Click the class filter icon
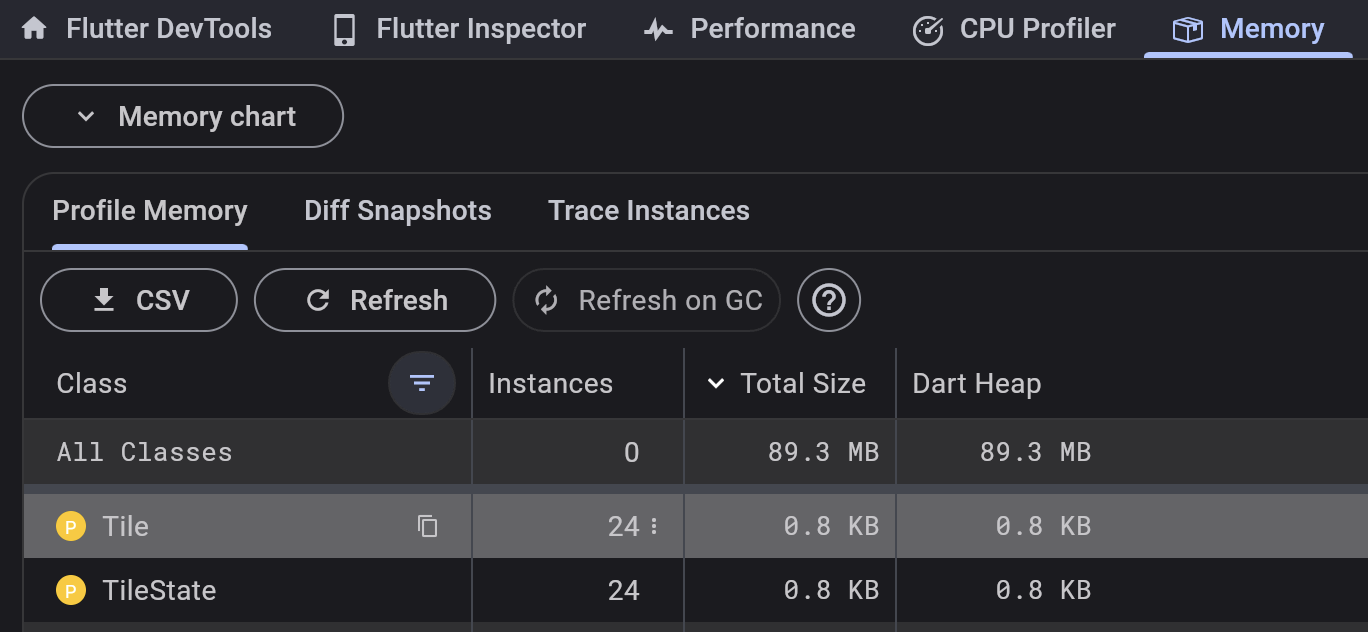Image resolution: width=1368 pixels, height=632 pixels. (x=422, y=383)
